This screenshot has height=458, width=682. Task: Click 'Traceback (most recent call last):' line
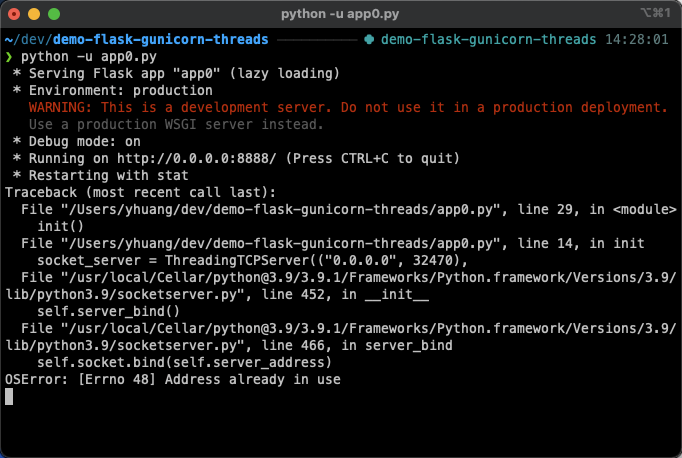coord(140,193)
